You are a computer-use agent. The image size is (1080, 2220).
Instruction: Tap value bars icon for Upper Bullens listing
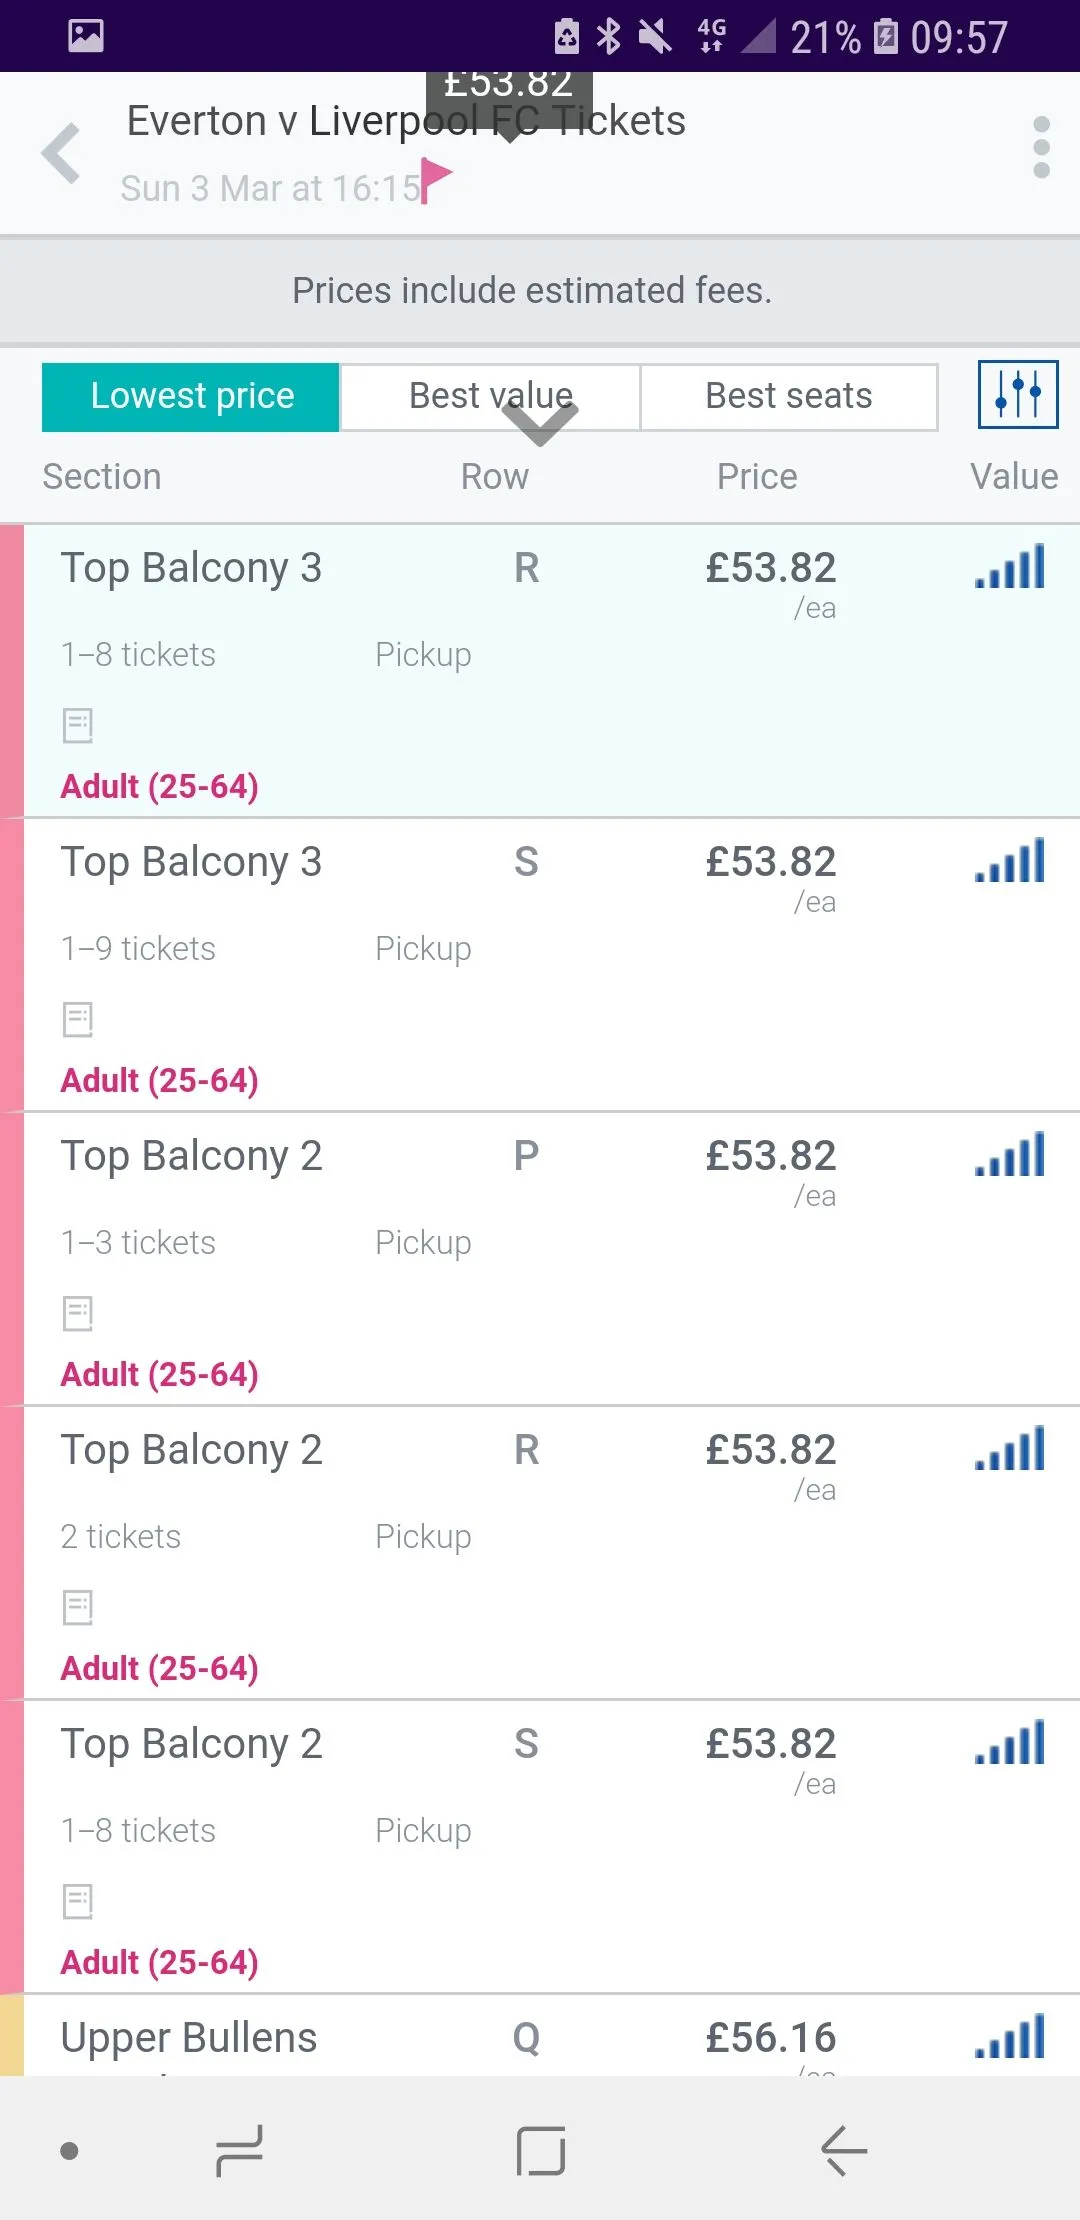coord(1010,2037)
